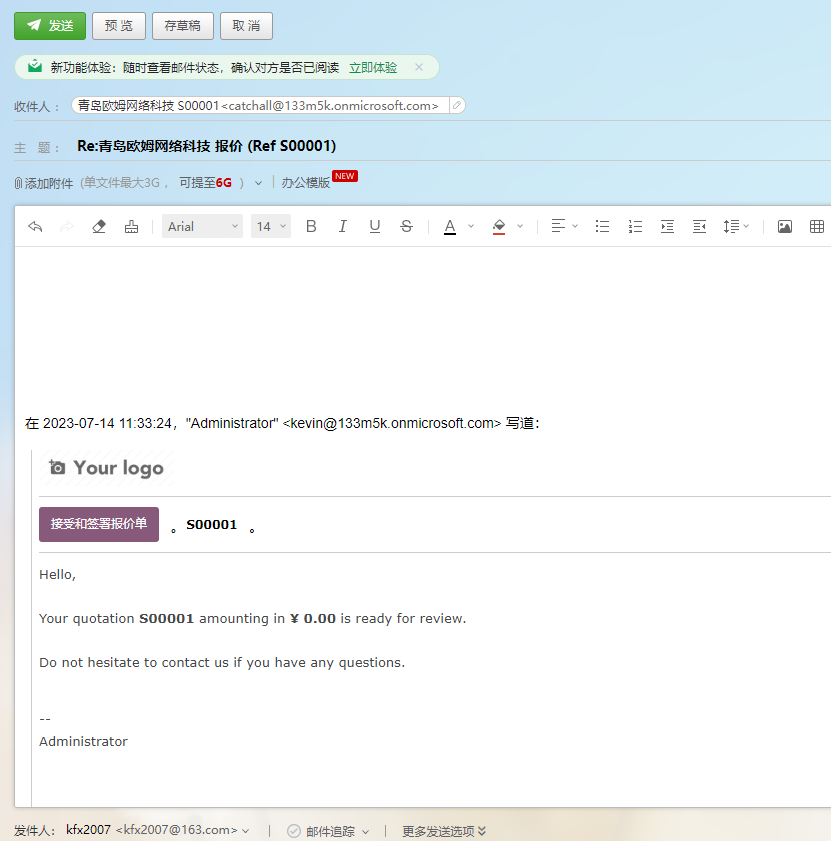Apply the highlight background color icon
The width and height of the screenshot is (831, 841).
pos(499,227)
